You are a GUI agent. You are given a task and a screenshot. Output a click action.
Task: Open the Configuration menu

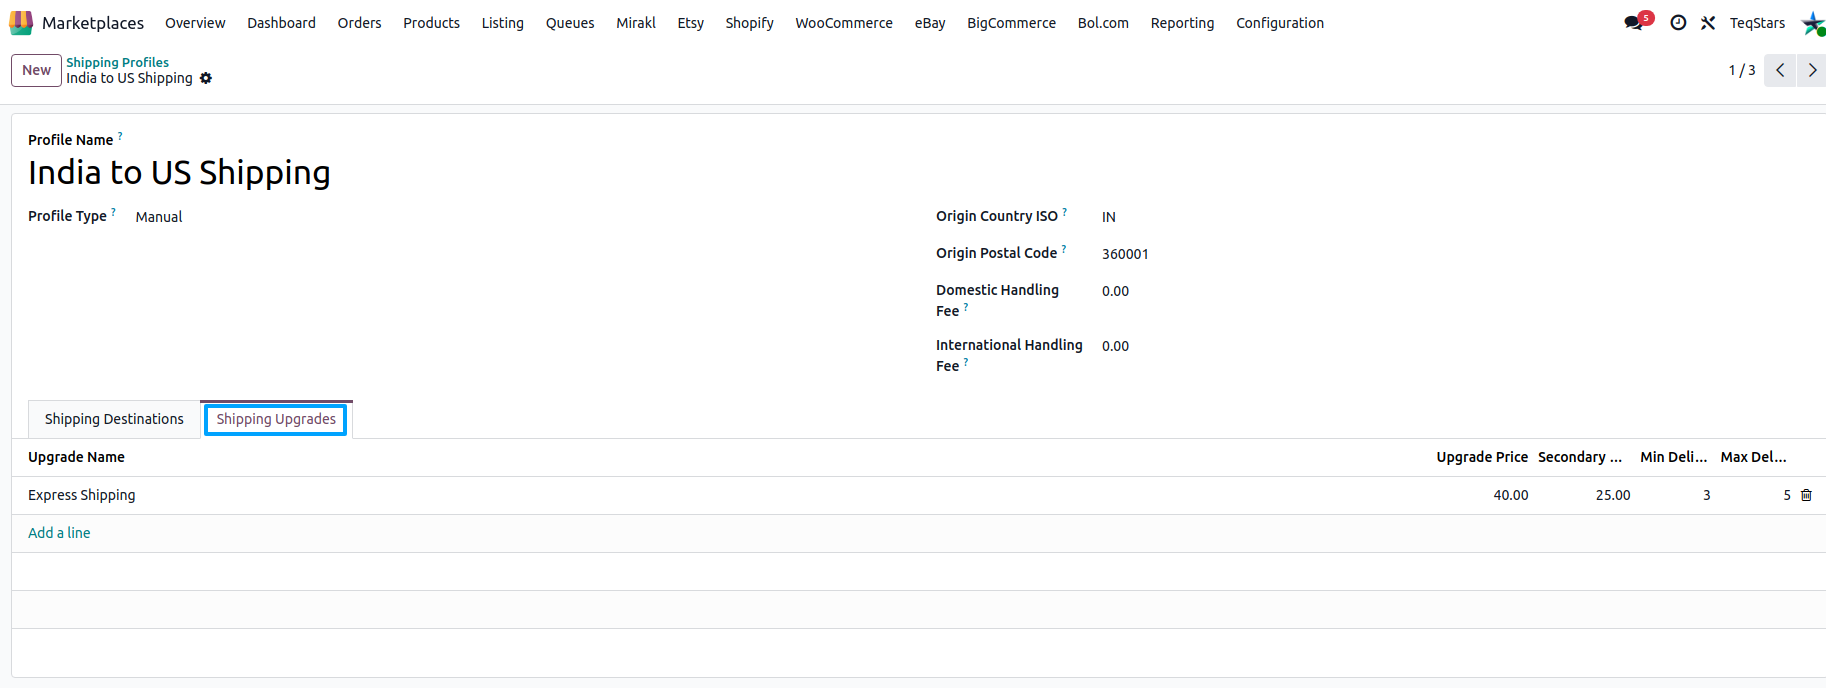pyautogui.click(x=1280, y=22)
